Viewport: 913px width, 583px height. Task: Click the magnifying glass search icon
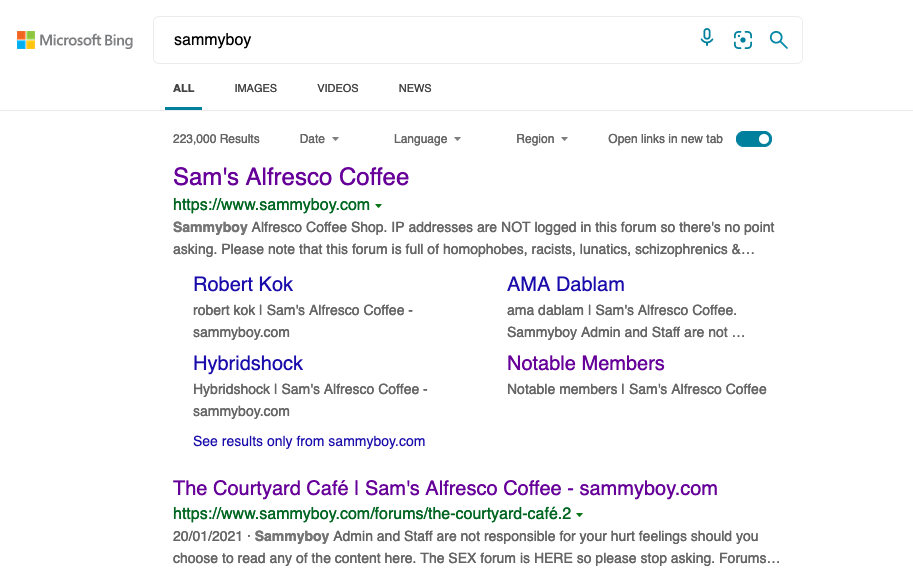coord(778,40)
